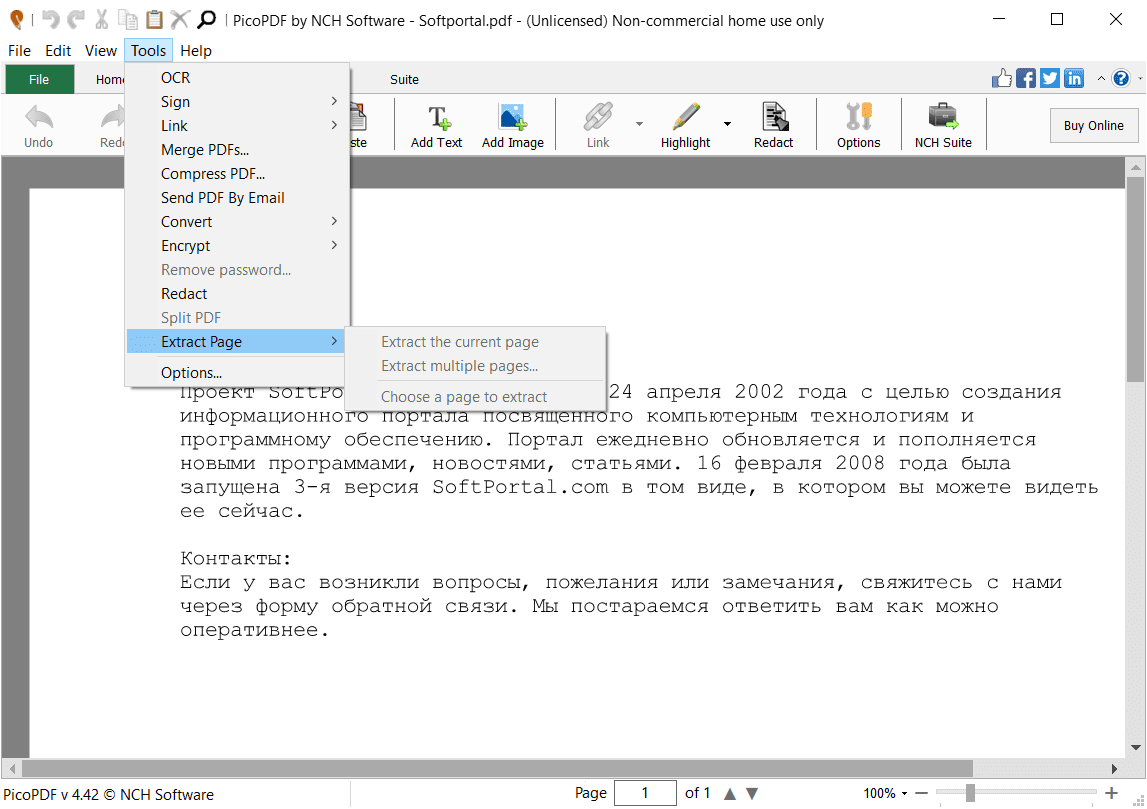
Task: Click the Find magnifier icon in title bar
Action: point(207,19)
